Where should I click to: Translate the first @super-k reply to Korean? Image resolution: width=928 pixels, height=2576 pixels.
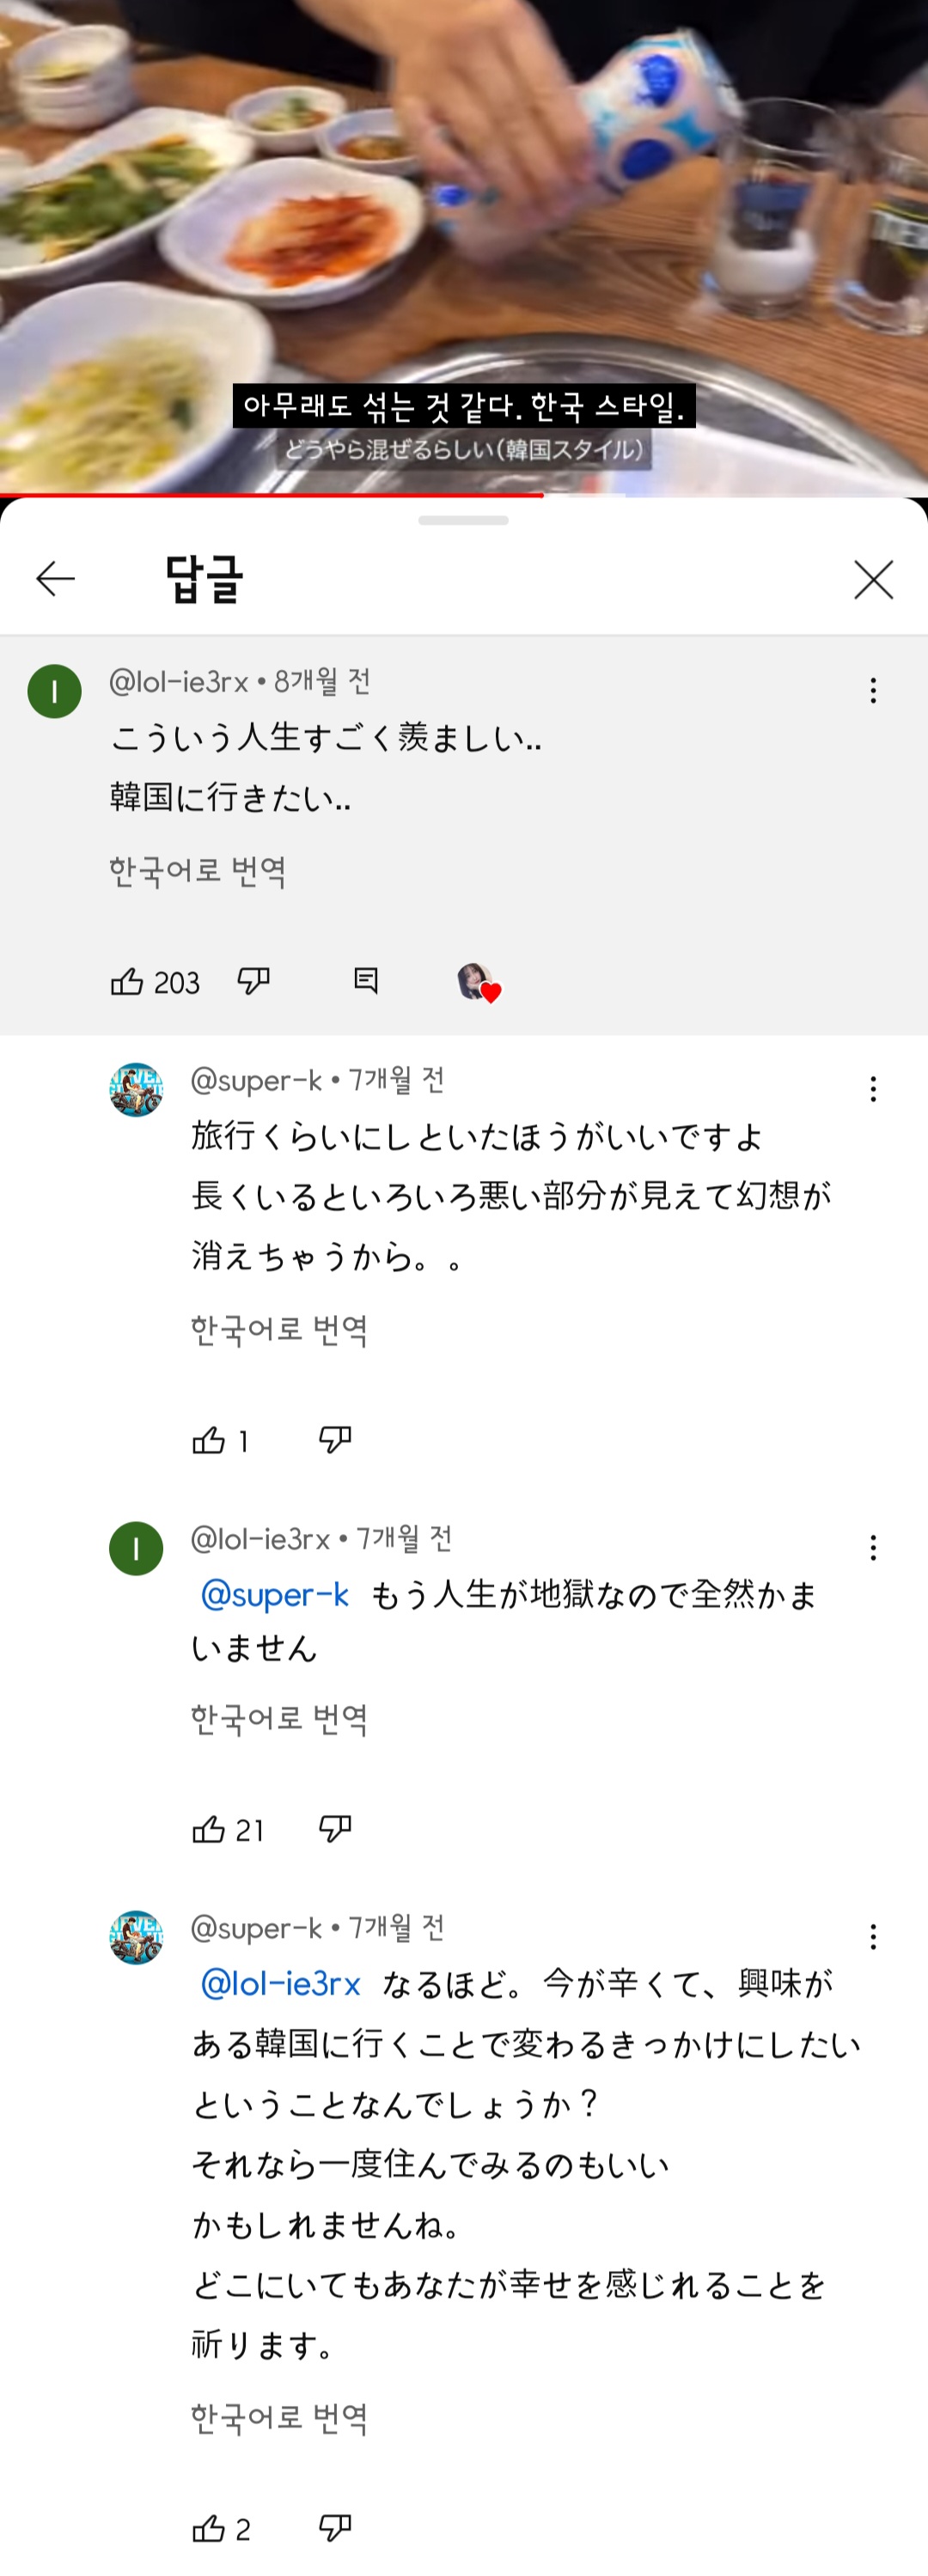point(279,1330)
